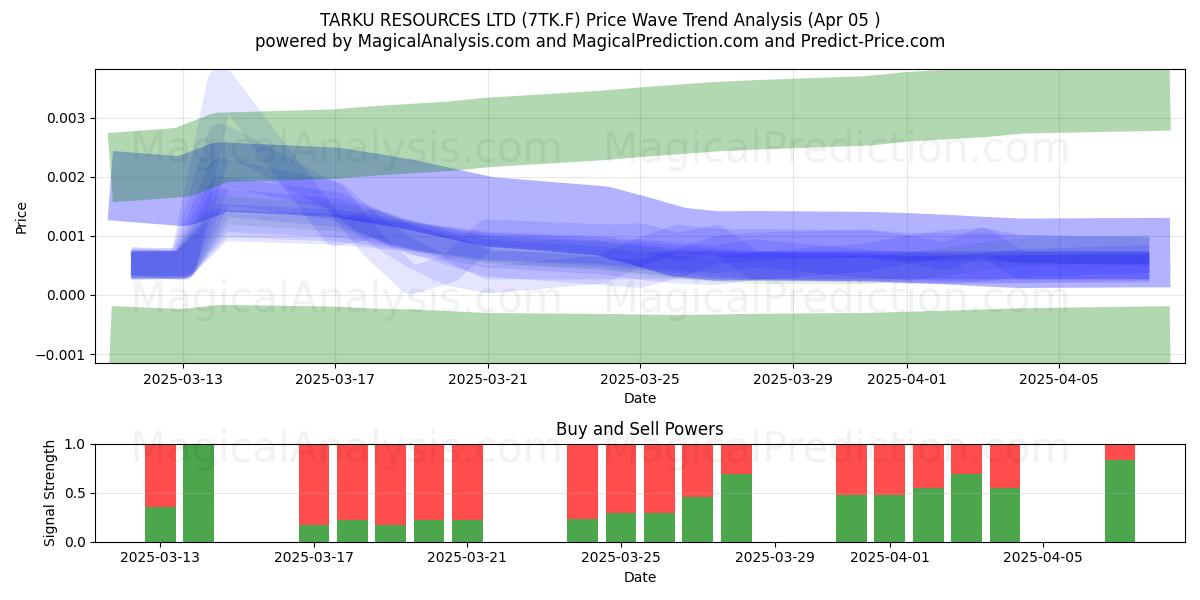Click price chart tick label '2025-04-01'
This screenshot has width=1200, height=600.
907,379
